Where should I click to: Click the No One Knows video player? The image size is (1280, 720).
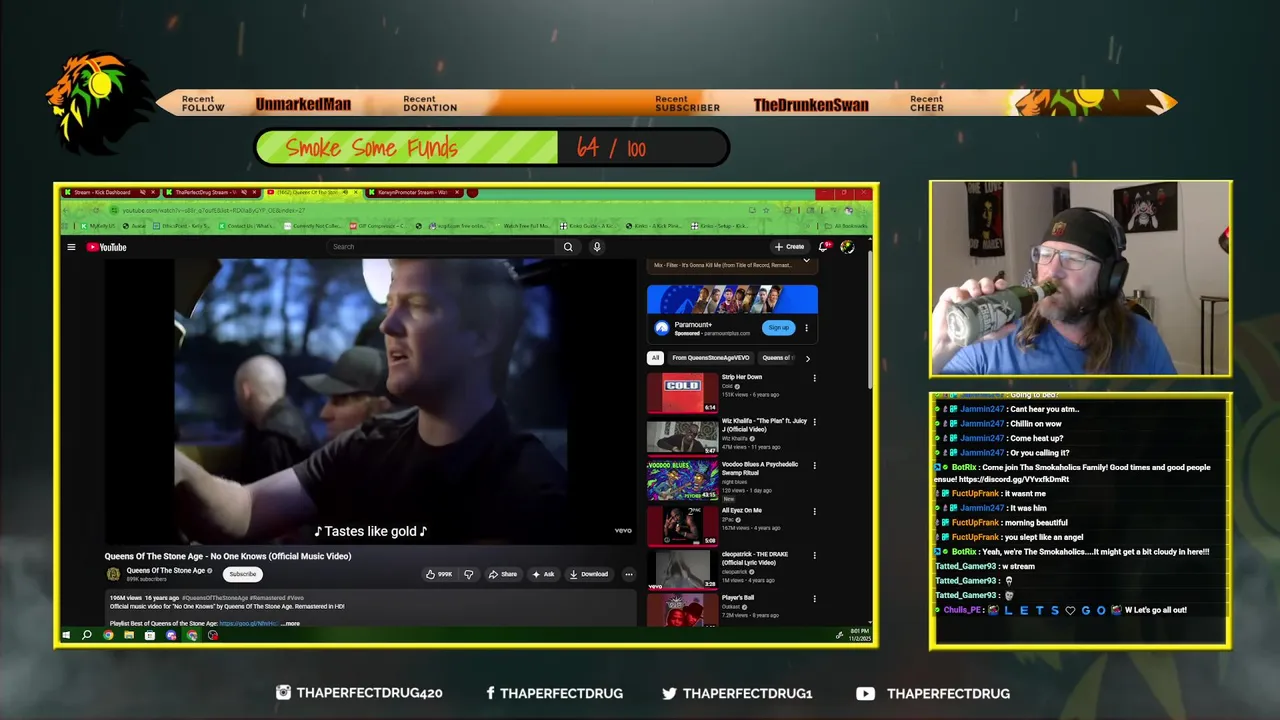[x=371, y=402]
